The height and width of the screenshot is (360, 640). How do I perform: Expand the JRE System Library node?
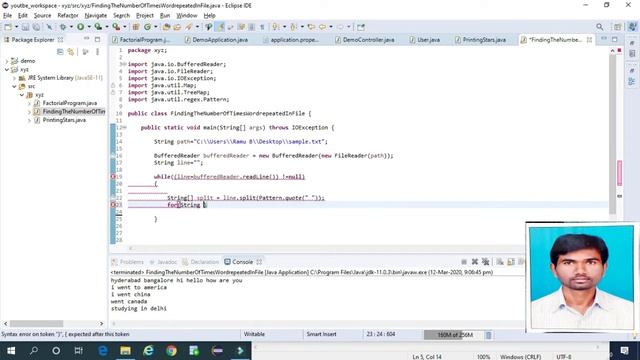[x=14, y=78]
